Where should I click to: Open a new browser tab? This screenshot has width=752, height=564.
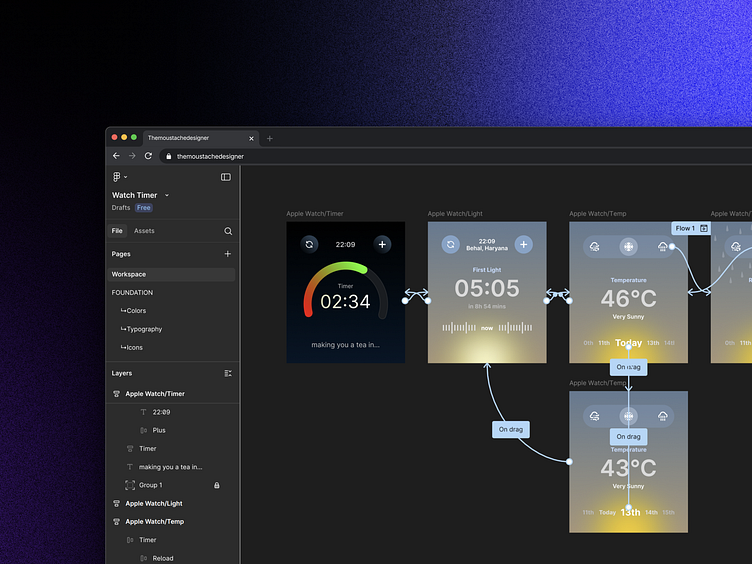270,138
